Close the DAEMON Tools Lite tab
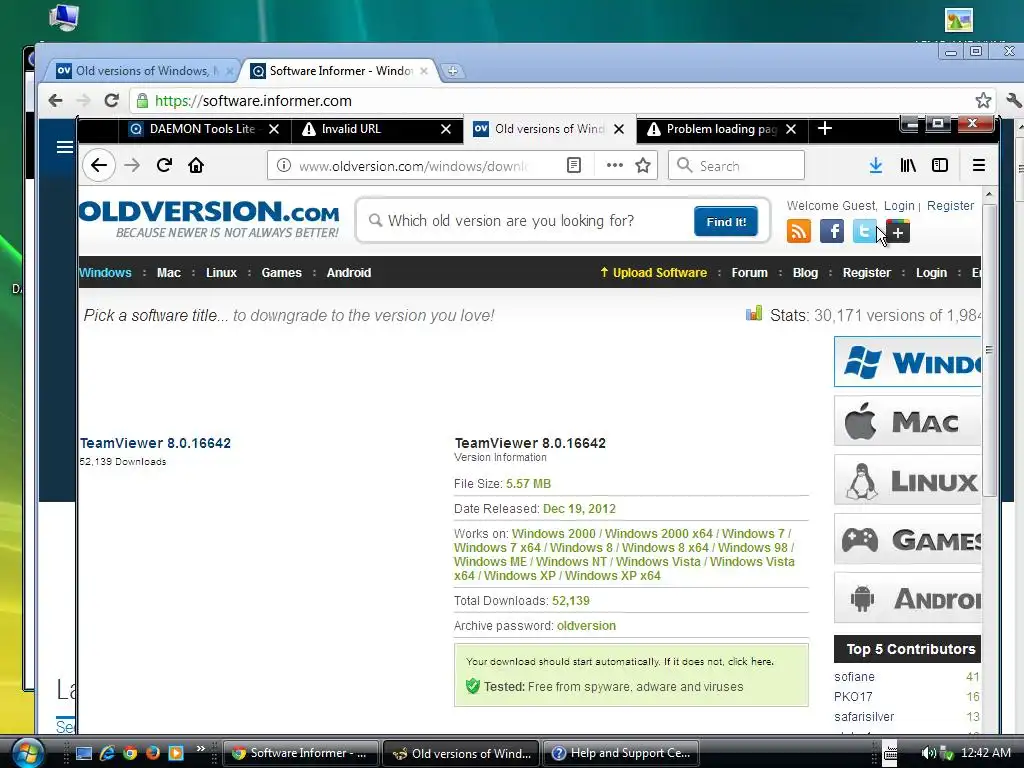 [x=274, y=129]
